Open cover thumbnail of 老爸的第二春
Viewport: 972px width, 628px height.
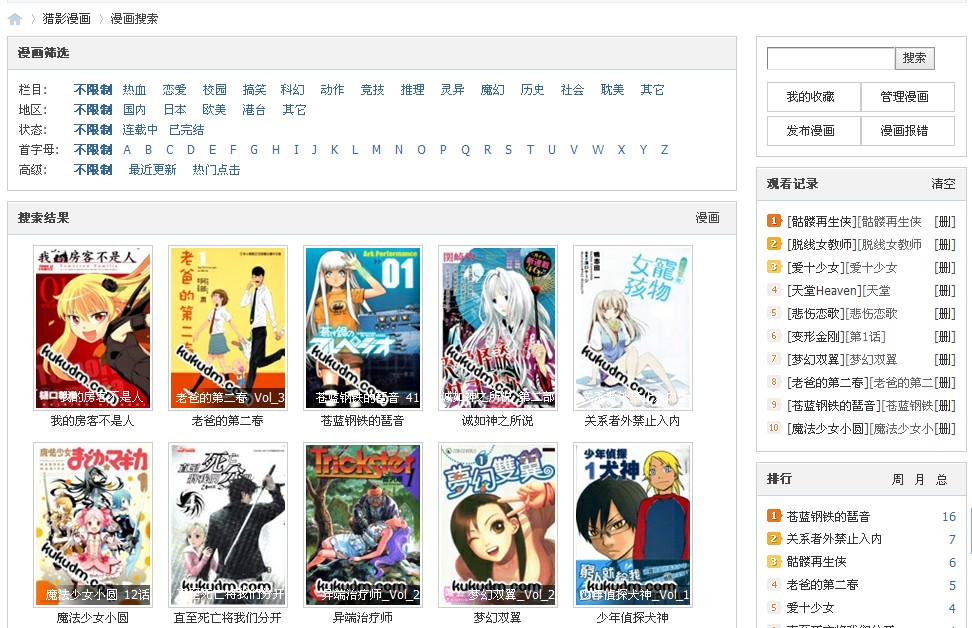pyautogui.click(x=228, y=328)
